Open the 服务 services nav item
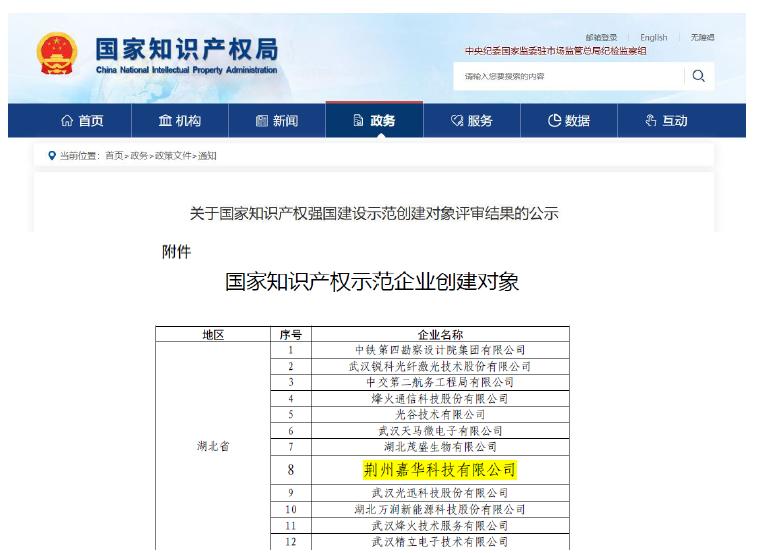The image size is (776, 553). tap(472, 121)
